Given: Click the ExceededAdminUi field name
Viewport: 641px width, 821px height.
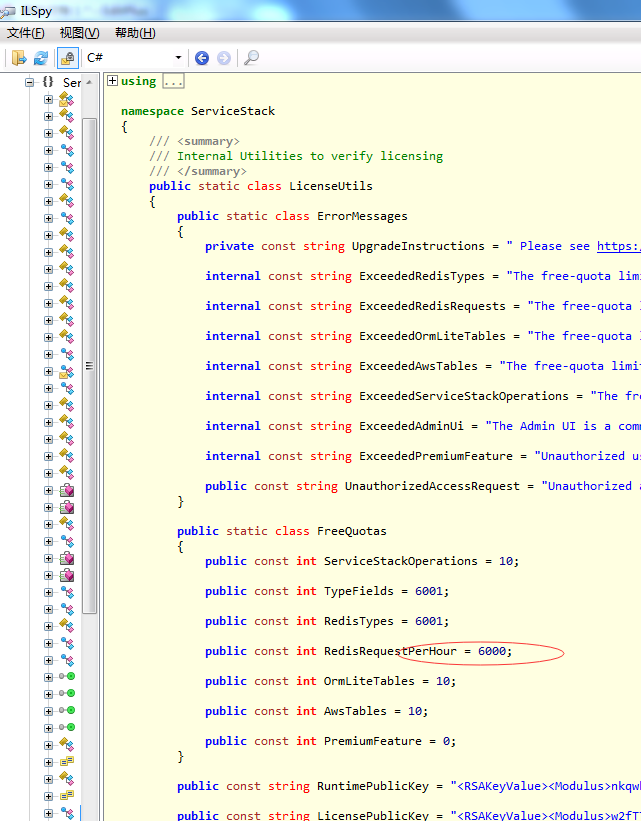Looking at the screenshot, I should [x=411, y=426].
